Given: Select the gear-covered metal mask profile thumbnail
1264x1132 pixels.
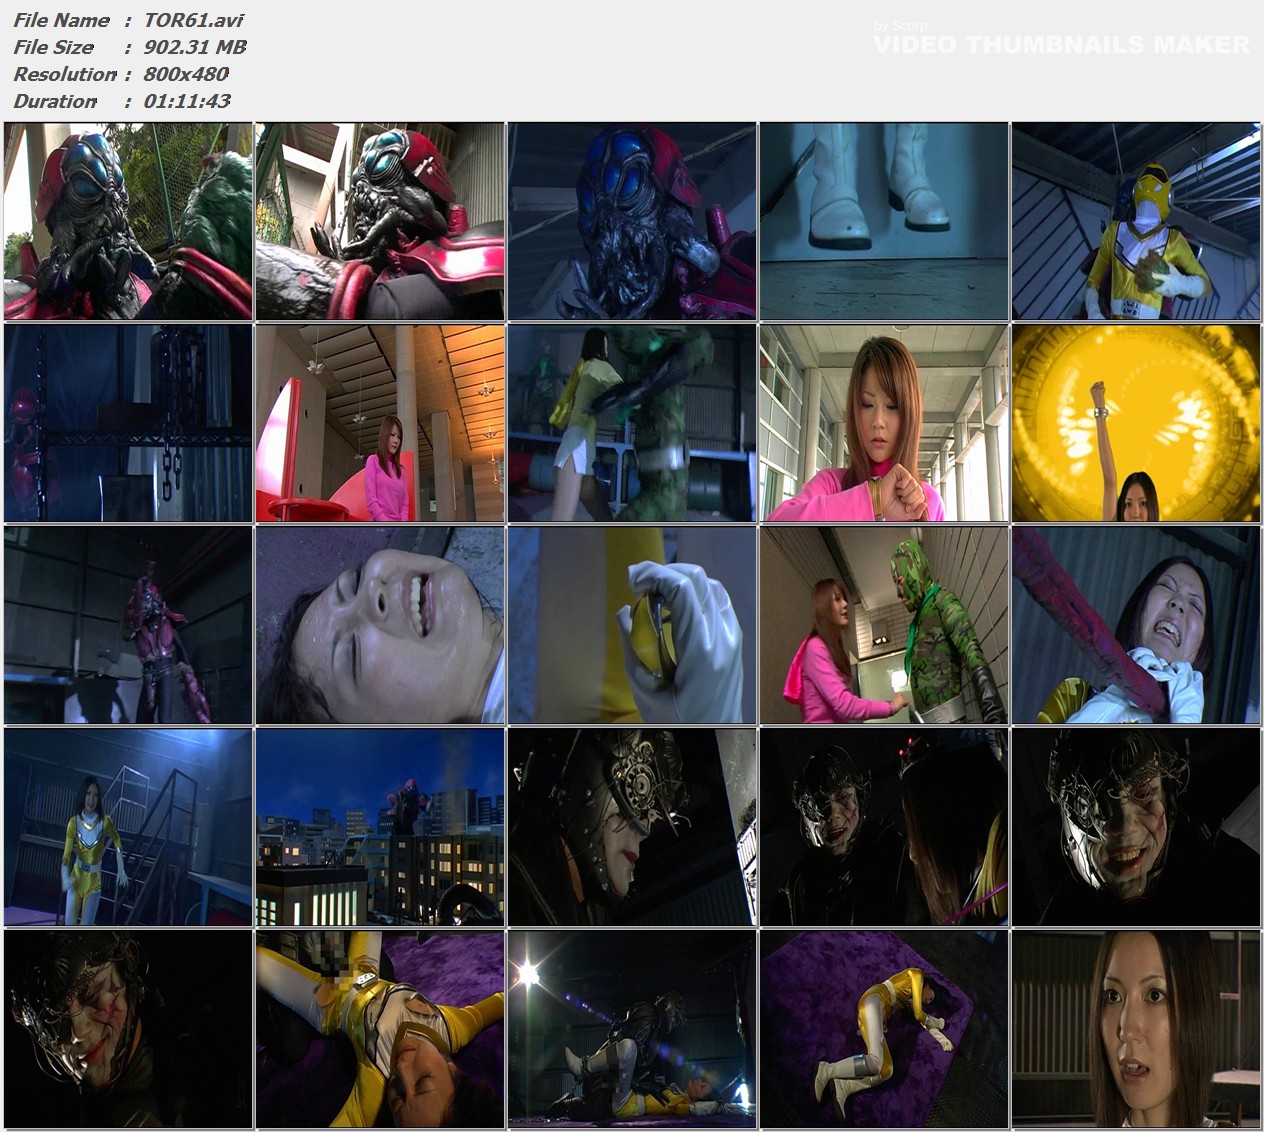Looking at the screenshot, I should (632, 827).
